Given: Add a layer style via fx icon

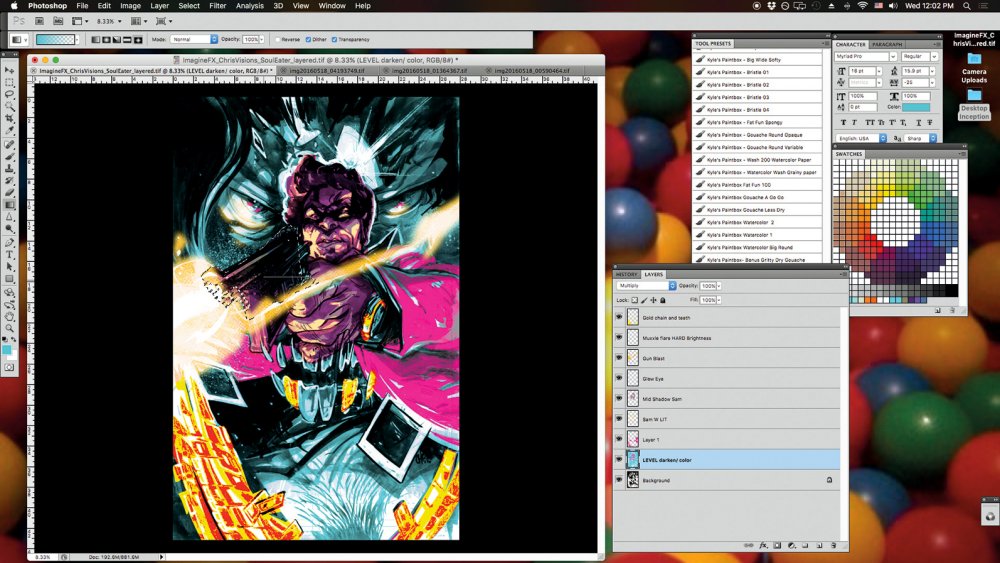Looking at the screenshot, I should tap(763, 546).
